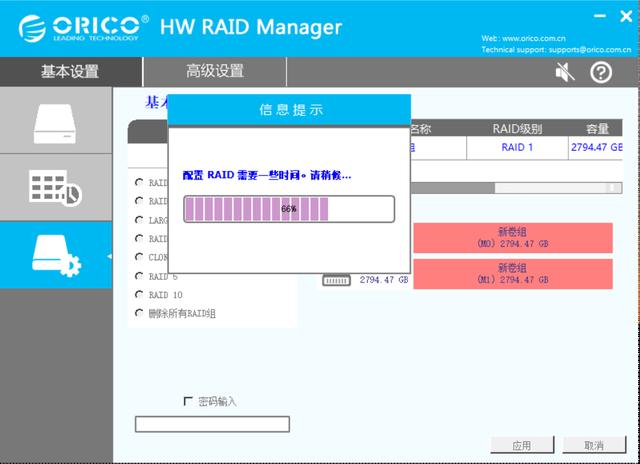Click the 配置 RAID 需要一些时间 message
Image resolution: width=640 pixels, height=464 pixels.
point(267,175)
